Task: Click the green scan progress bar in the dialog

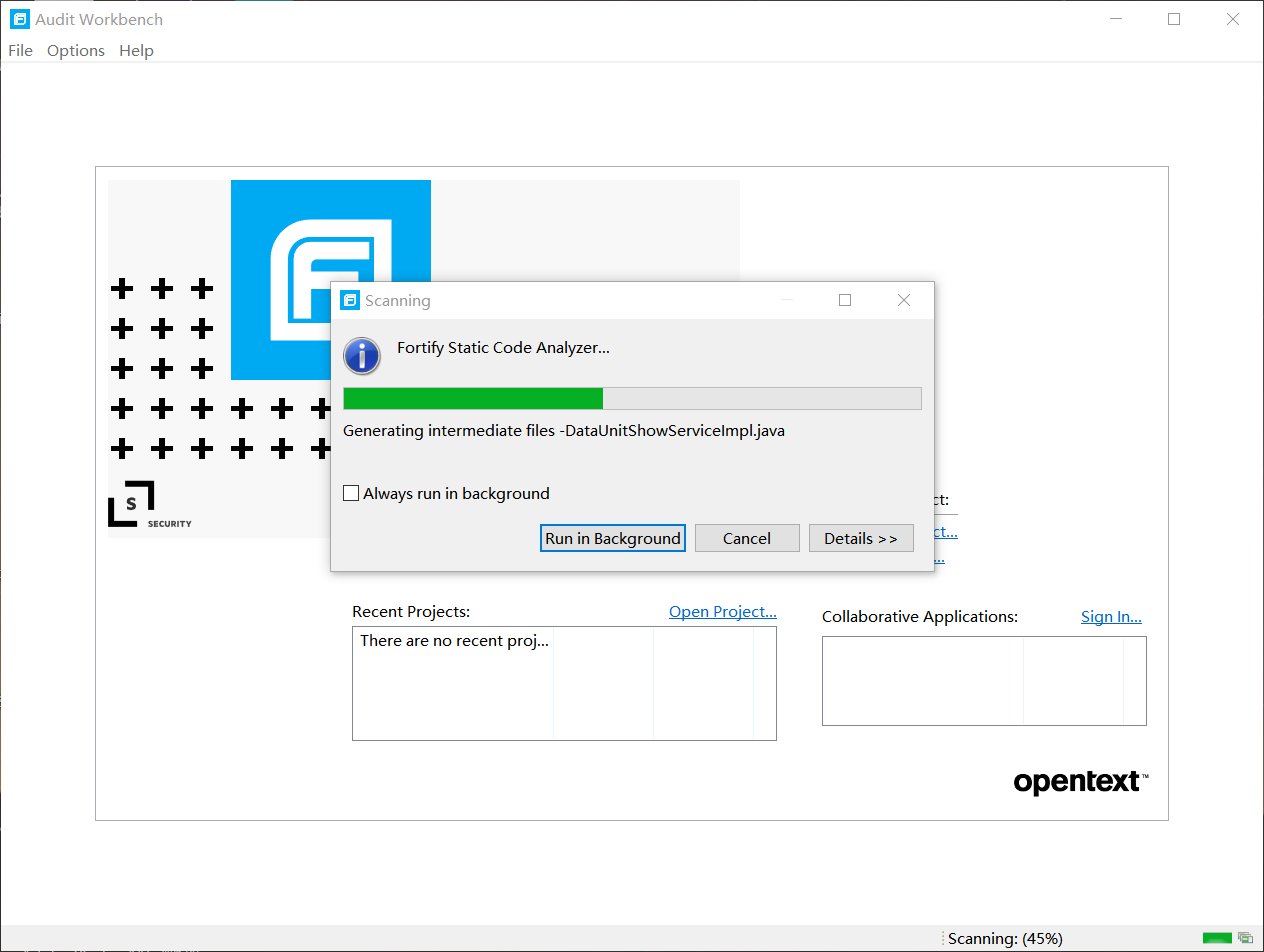Action: coord(632,398)
